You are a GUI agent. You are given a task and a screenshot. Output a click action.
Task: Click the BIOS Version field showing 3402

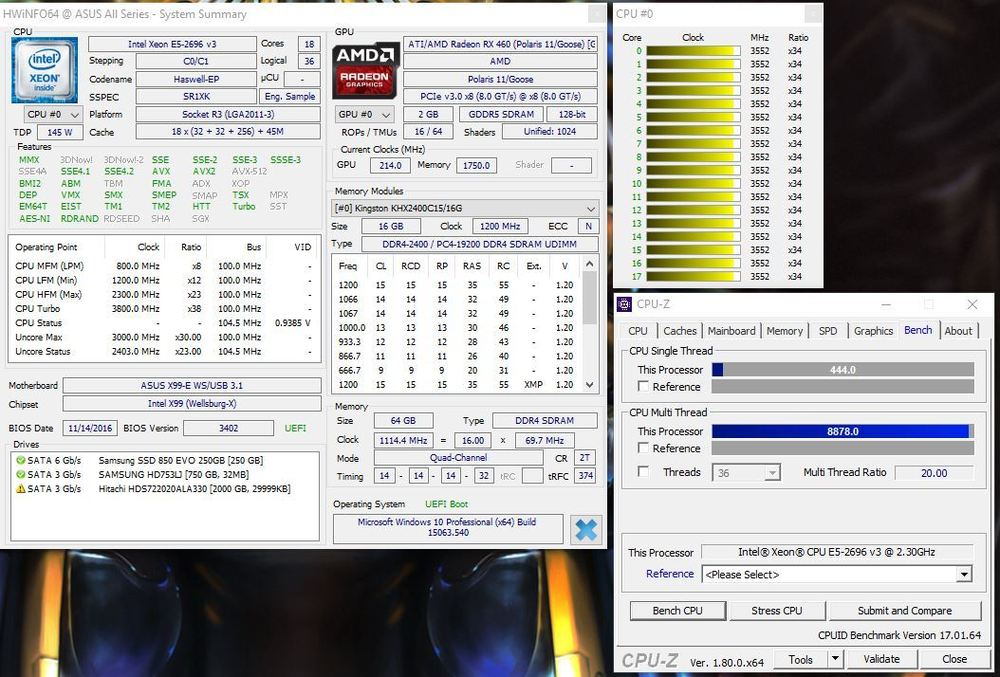(x=228, y=428)
